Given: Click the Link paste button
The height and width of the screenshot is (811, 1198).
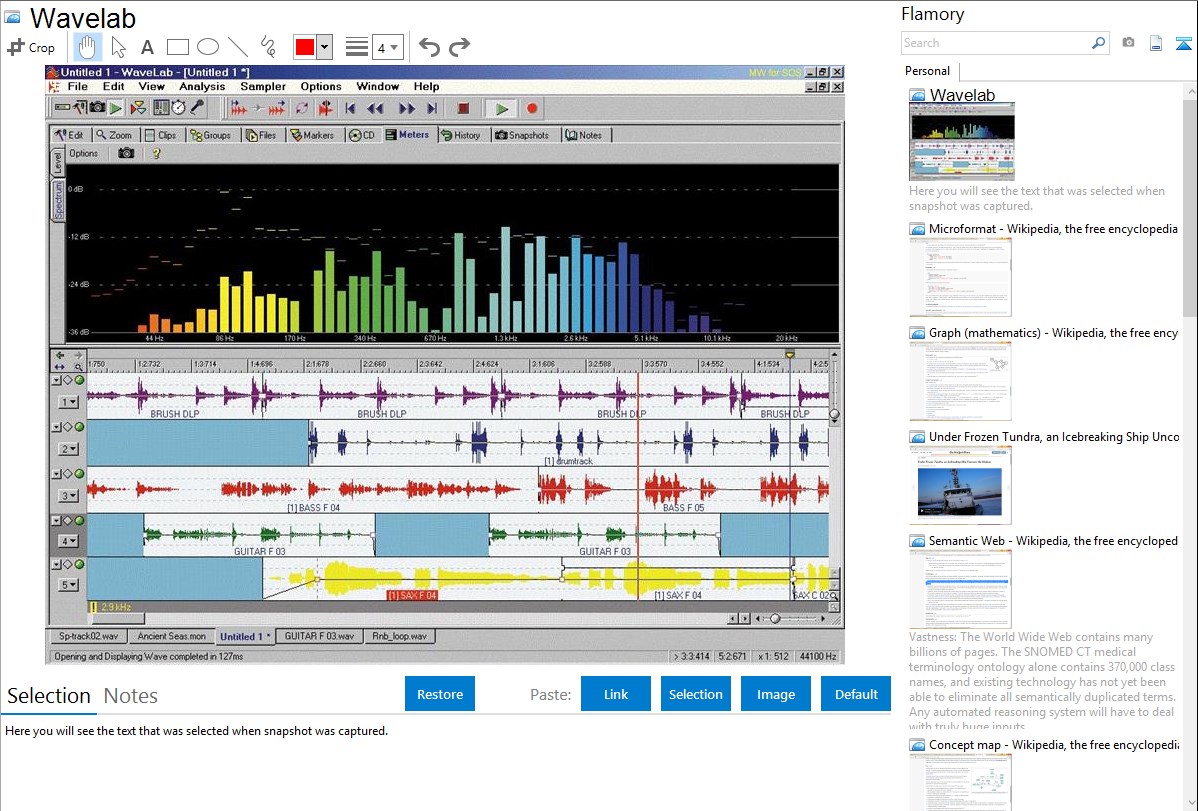Looking at the screenshot, I should pos(616,694).
